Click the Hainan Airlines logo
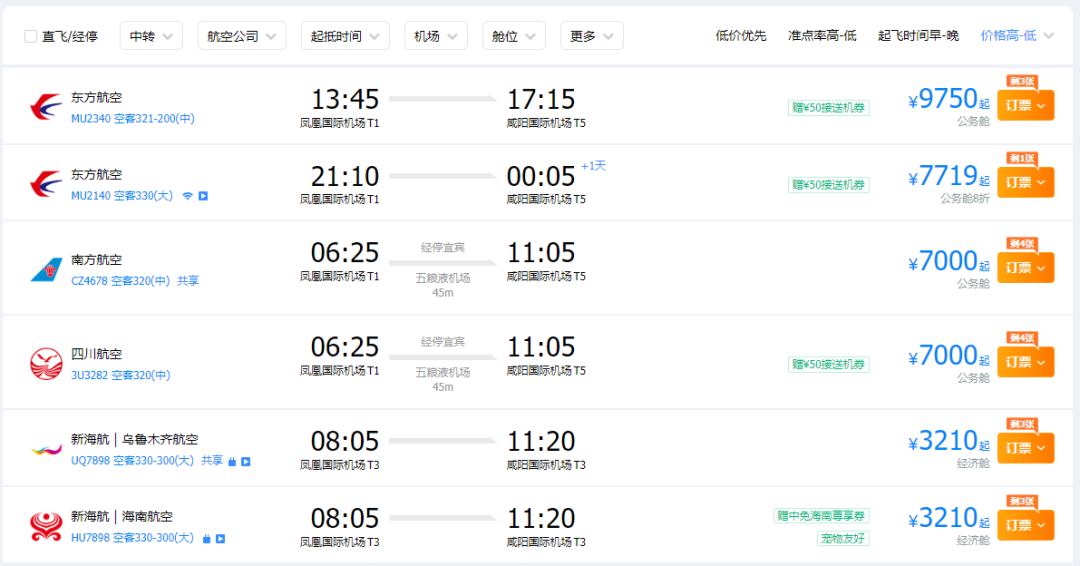Screen dimensions: 1080x566 tap(46, 526)
